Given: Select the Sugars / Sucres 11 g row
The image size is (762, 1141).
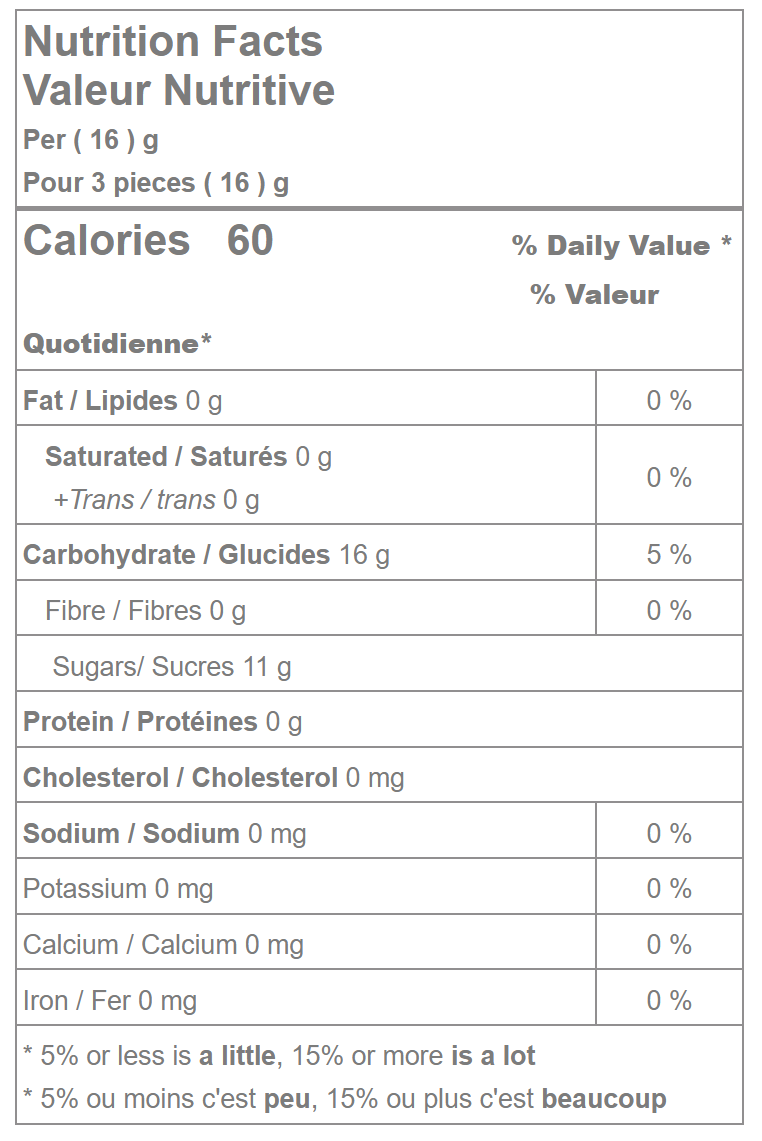Looking at the screenshot, I should pyautogui.click(x=172, y=667).
